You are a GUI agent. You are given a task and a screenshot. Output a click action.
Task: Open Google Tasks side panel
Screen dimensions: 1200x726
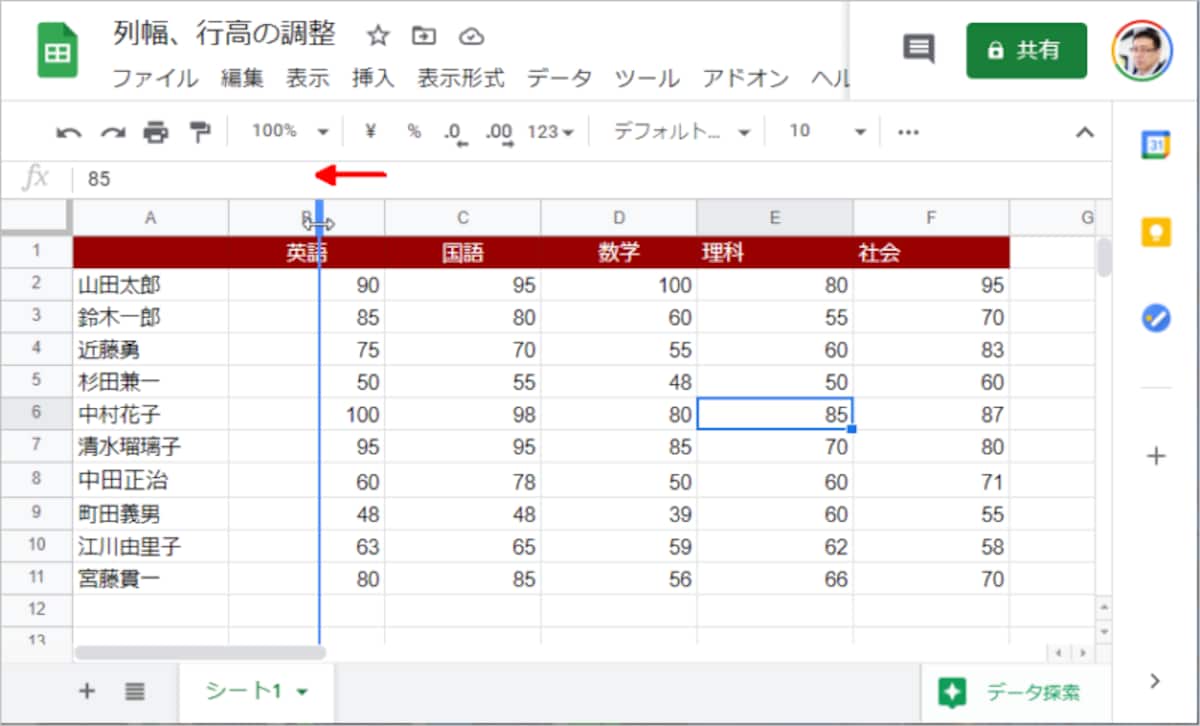tap(1156, 319)
